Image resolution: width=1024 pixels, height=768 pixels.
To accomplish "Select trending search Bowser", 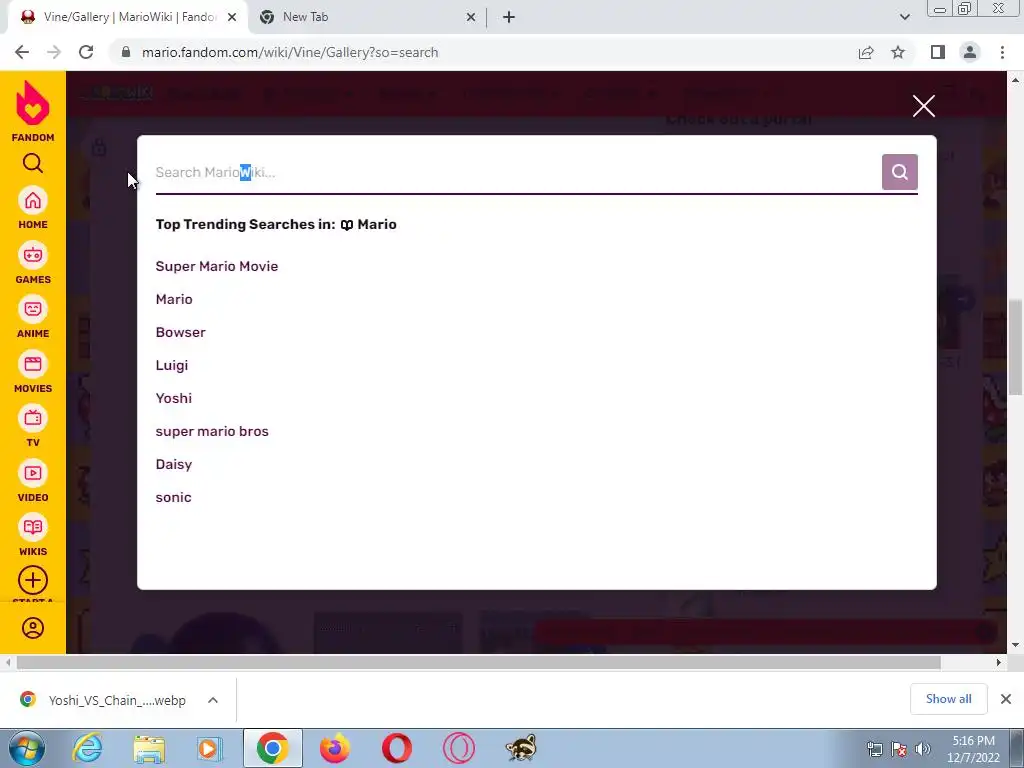I will point(180,332).
